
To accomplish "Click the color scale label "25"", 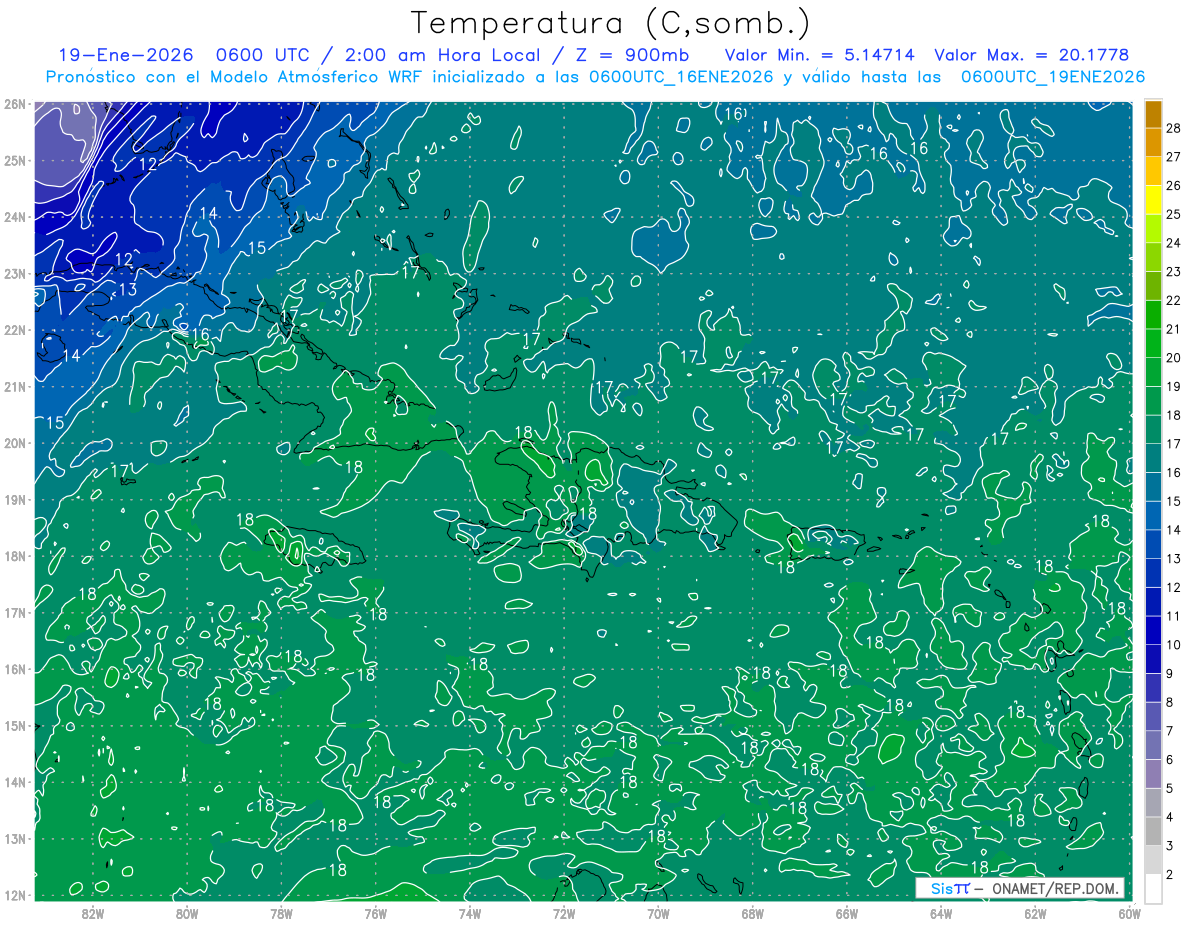I will click(x=1174, y=215).
